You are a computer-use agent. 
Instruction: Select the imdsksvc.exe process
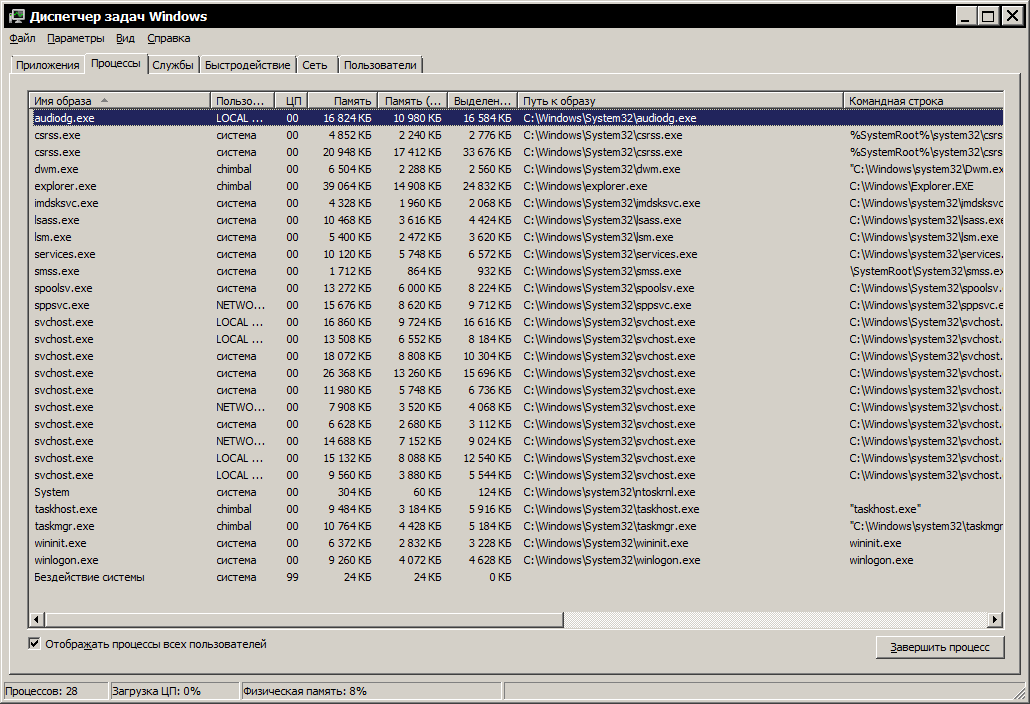(517, 203)
